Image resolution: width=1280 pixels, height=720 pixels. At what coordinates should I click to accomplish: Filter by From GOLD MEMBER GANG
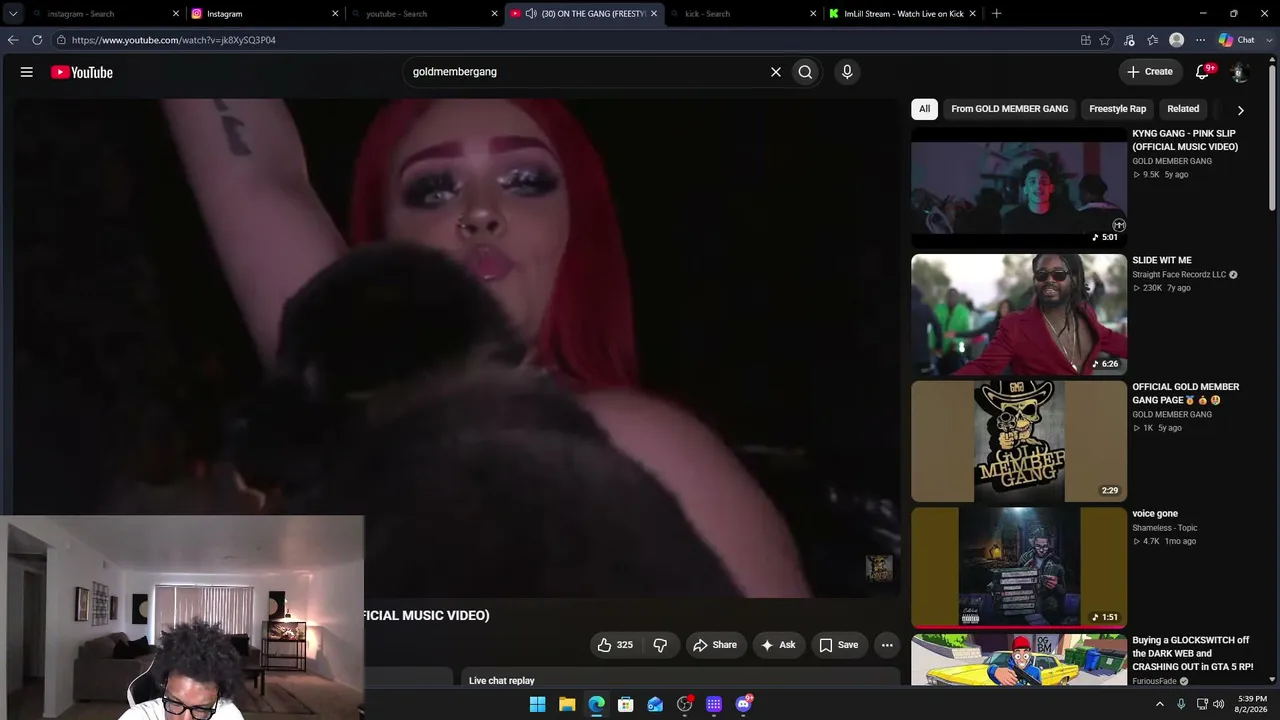point(1009,109)
